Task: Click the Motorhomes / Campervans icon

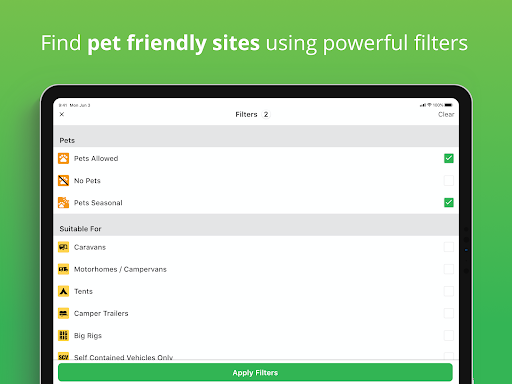Action: click(x=63, y=269)
